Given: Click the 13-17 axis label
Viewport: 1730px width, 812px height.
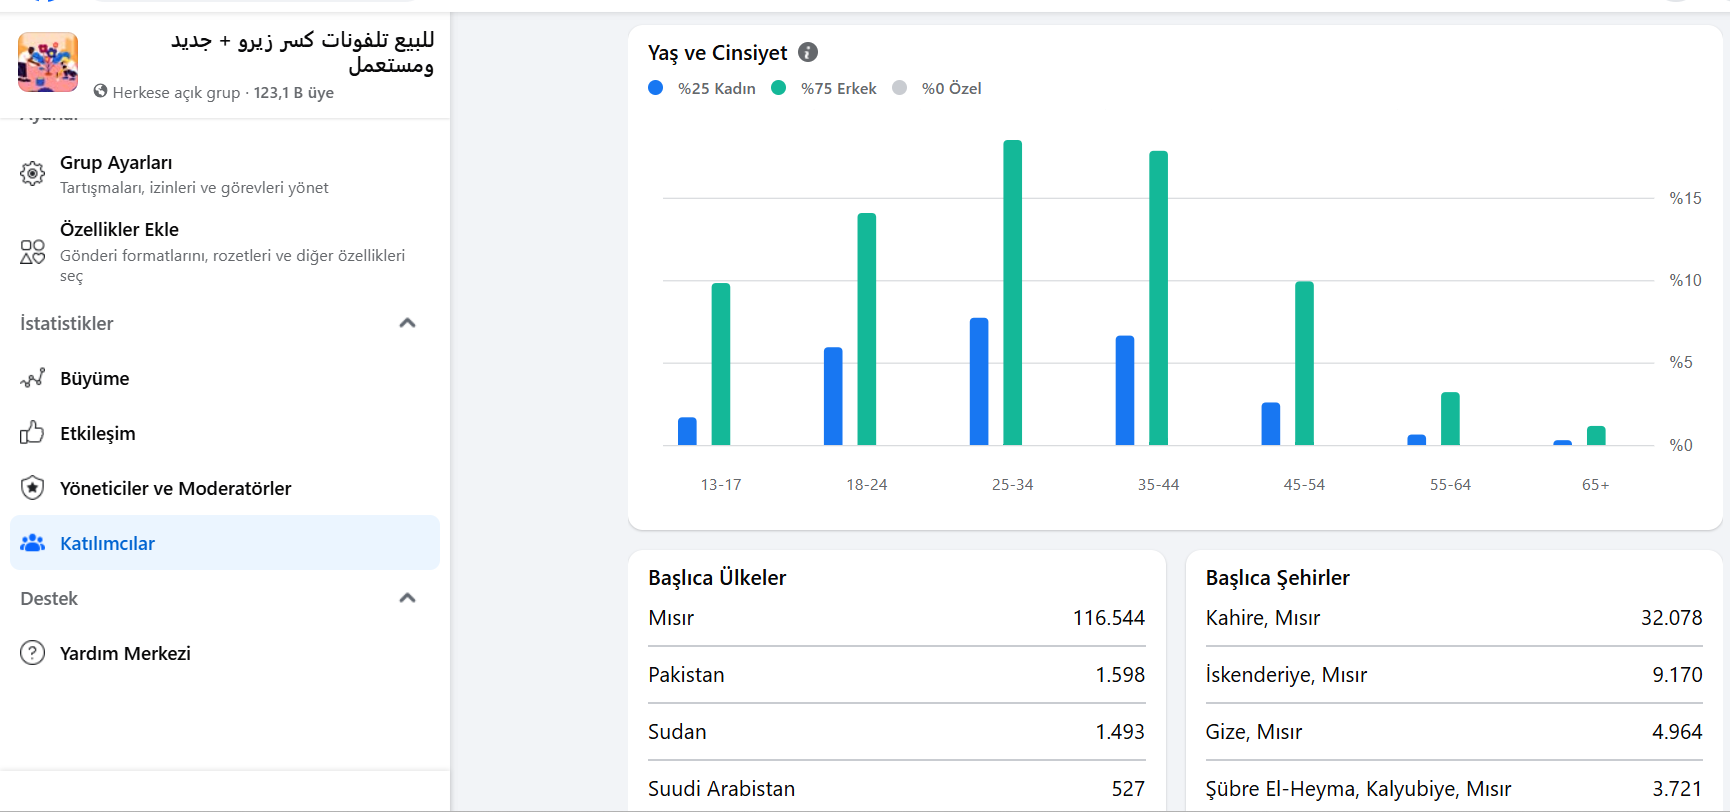Looking at the screenshot, I should (721, 484).
